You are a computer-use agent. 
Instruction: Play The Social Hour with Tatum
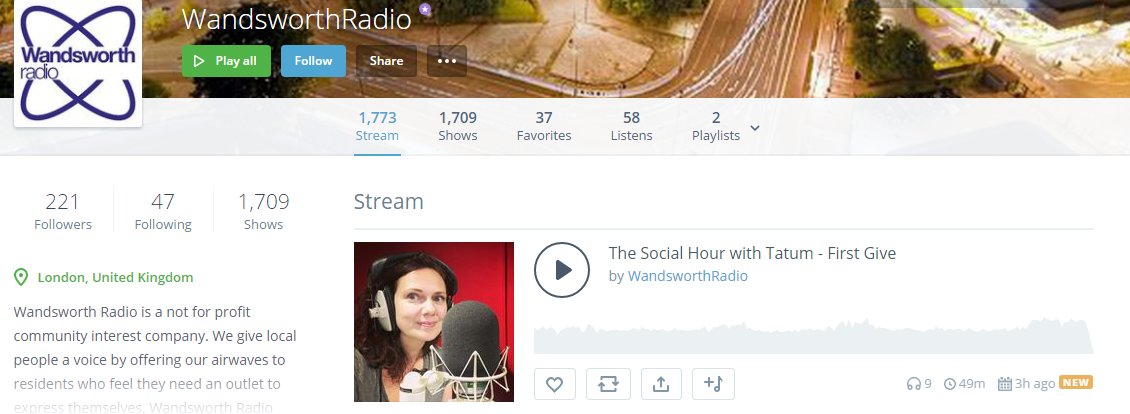pos(561,270)
